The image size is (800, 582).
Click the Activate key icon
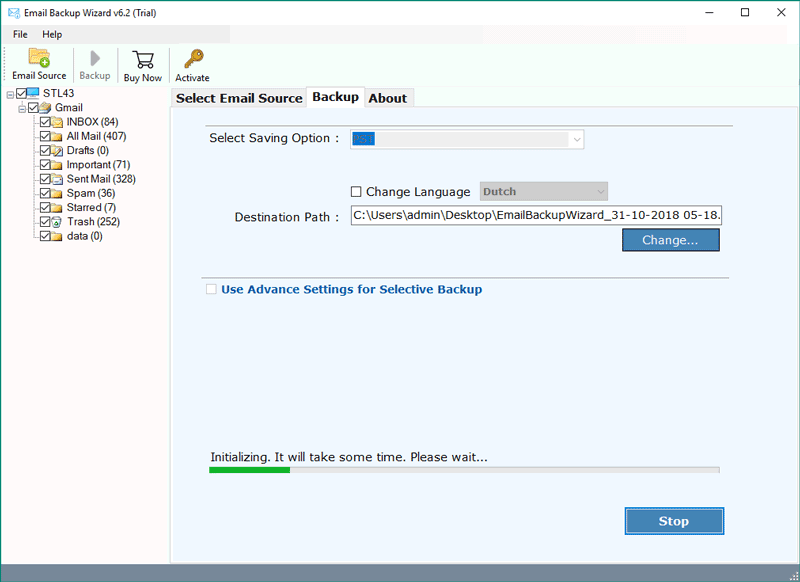[192, 58]
